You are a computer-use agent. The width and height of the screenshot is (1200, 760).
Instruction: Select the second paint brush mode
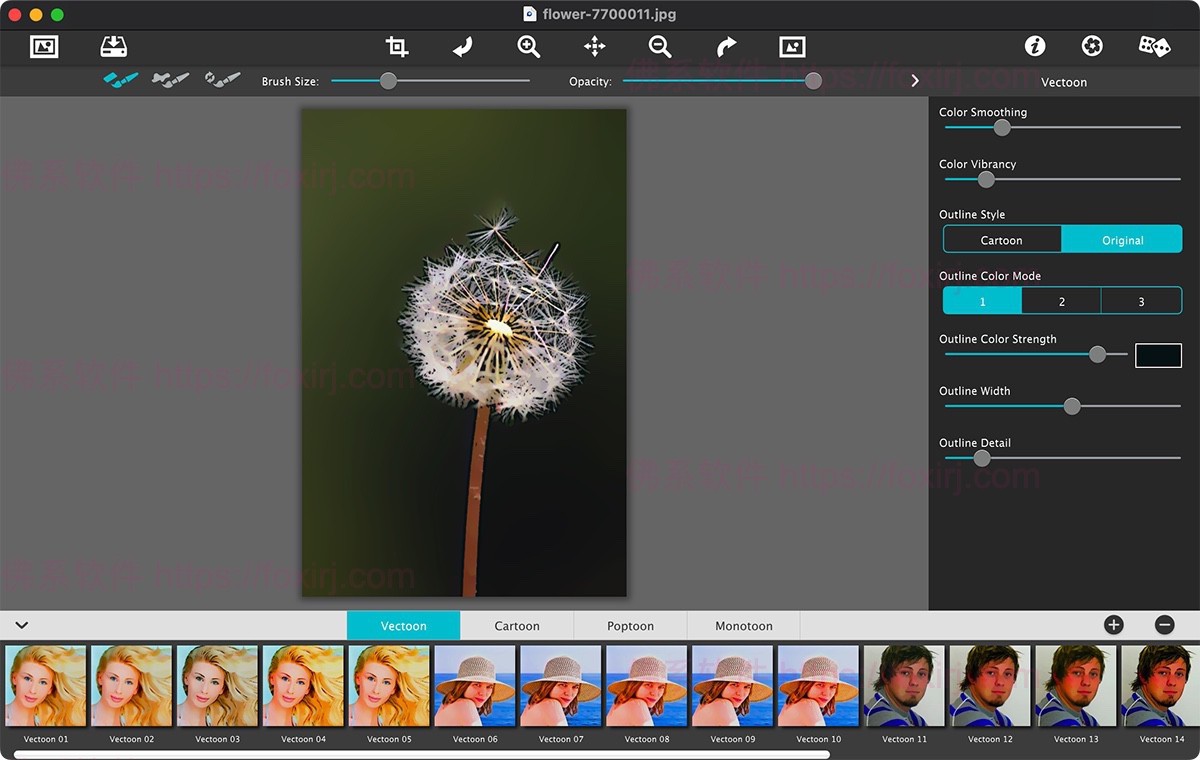tap(170, 80)
